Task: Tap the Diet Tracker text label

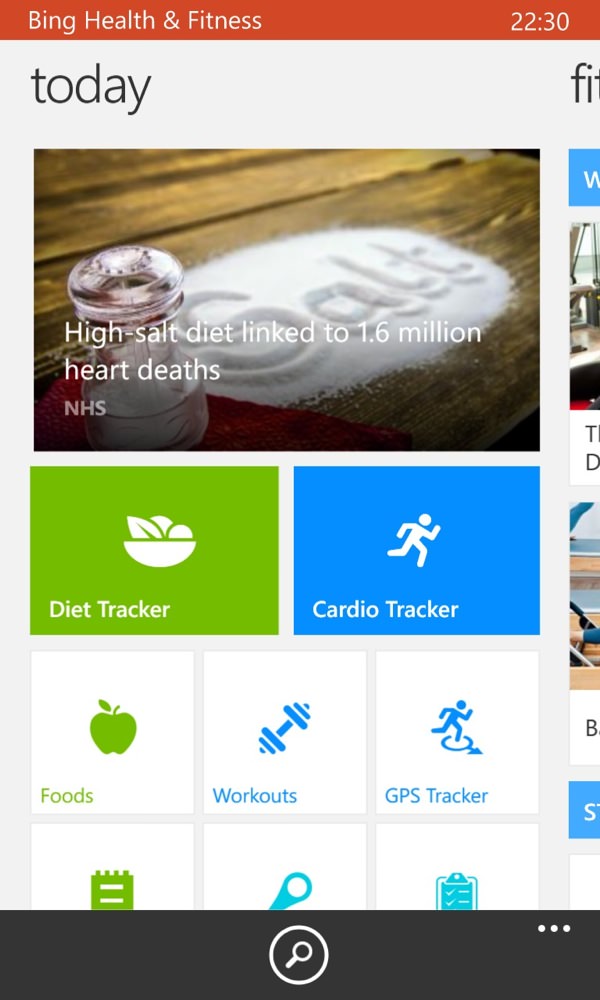Action: [110, 609]
